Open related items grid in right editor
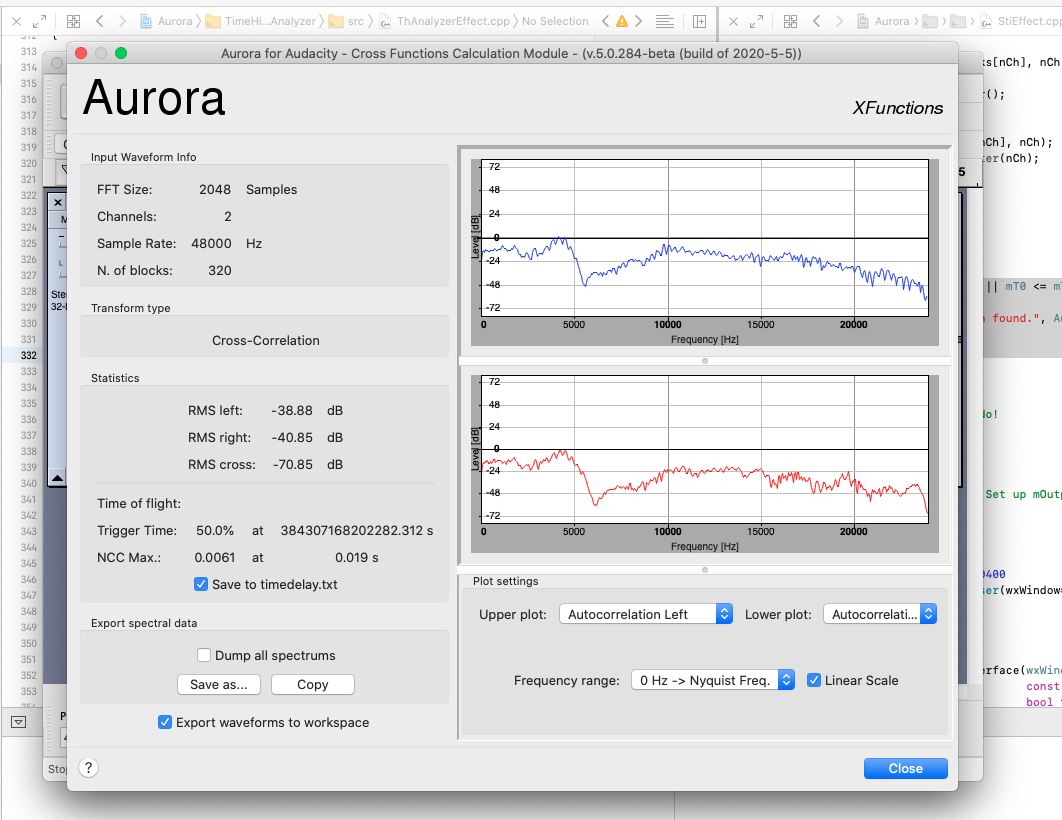Screen dimensions: 1062x820 790,22
